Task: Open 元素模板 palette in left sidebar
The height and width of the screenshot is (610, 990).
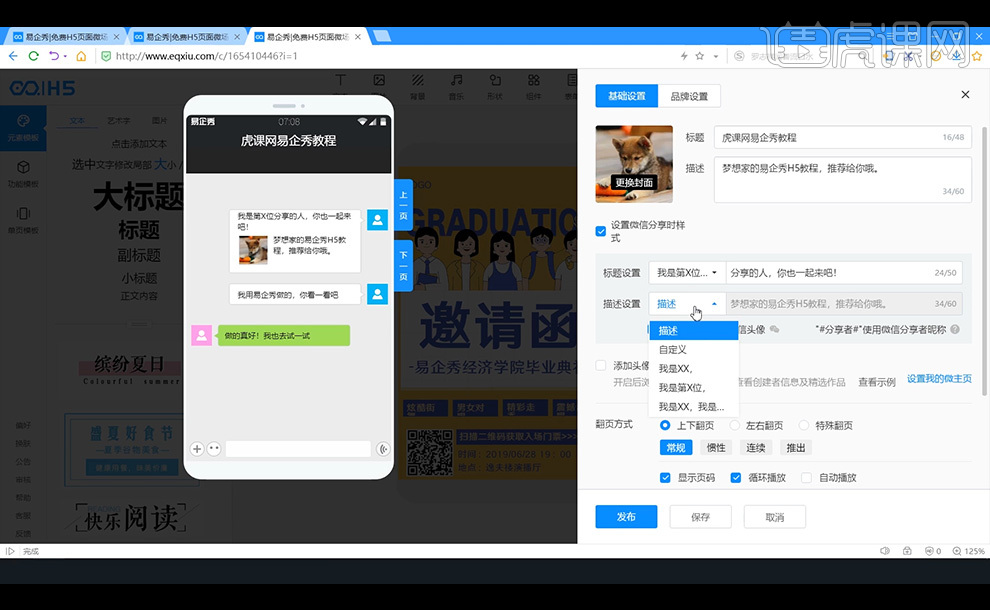Action: 23,128
